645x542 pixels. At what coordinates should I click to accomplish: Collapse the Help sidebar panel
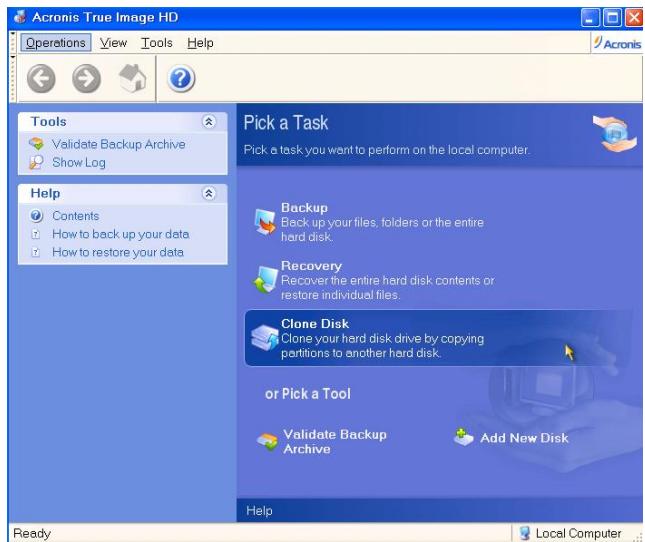coord(209,193)
